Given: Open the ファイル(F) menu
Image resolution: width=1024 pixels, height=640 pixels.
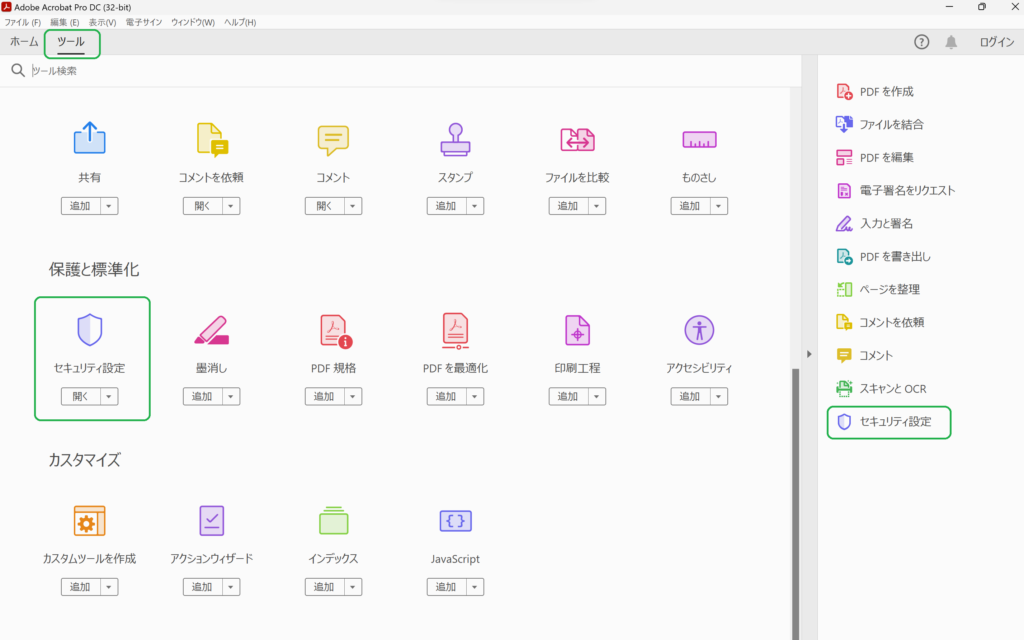Looking at the screenshot, I should 23,22.
